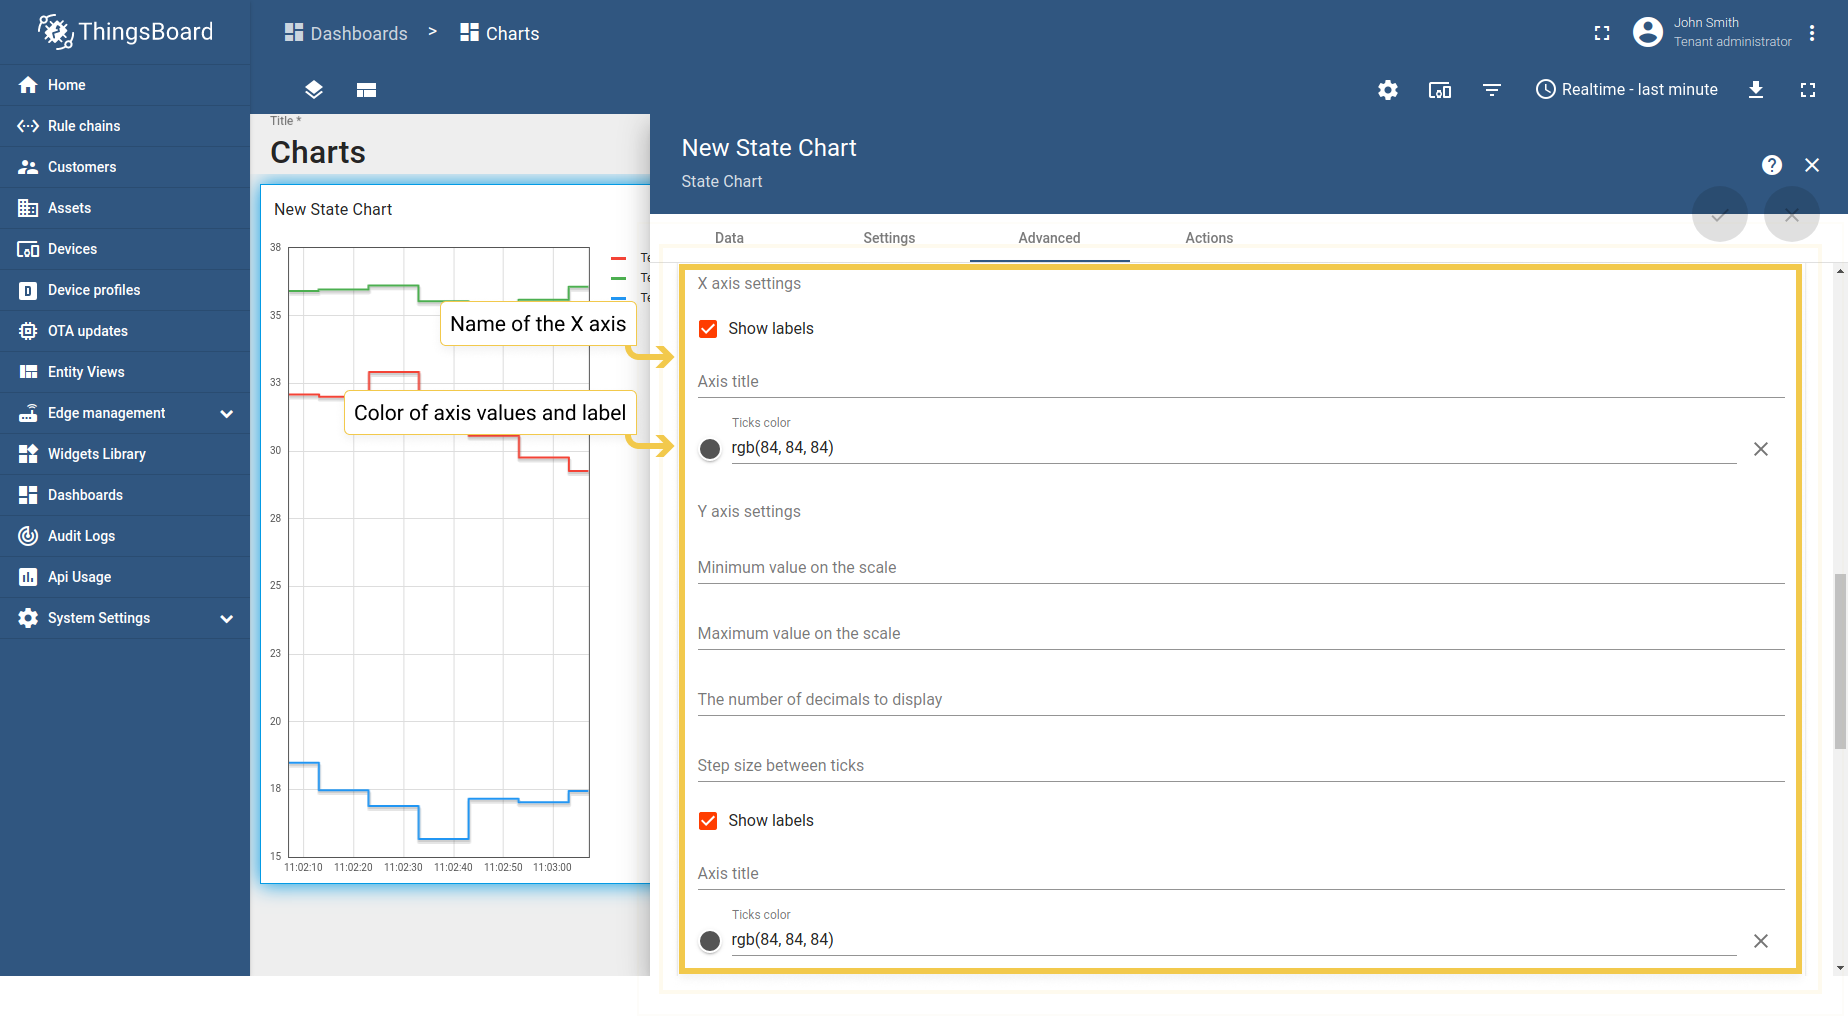
Task: Go to Dashboards breadcrumb link
Action: click(x=346, y=33)
